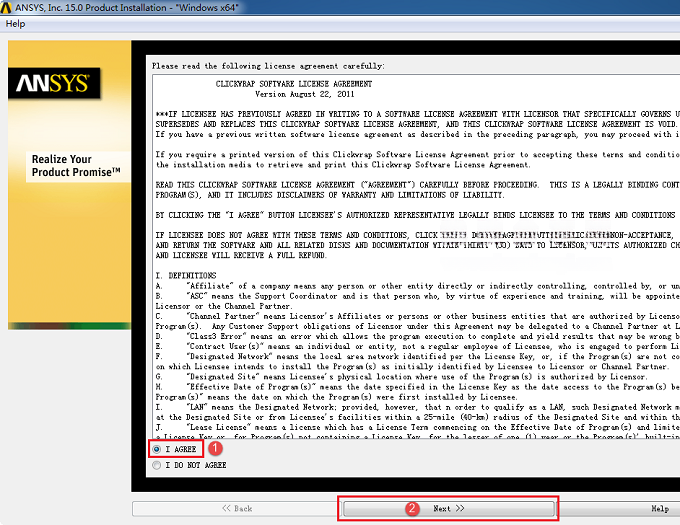Click the definition line starting with "Class3 Error"

click(418, 336)
